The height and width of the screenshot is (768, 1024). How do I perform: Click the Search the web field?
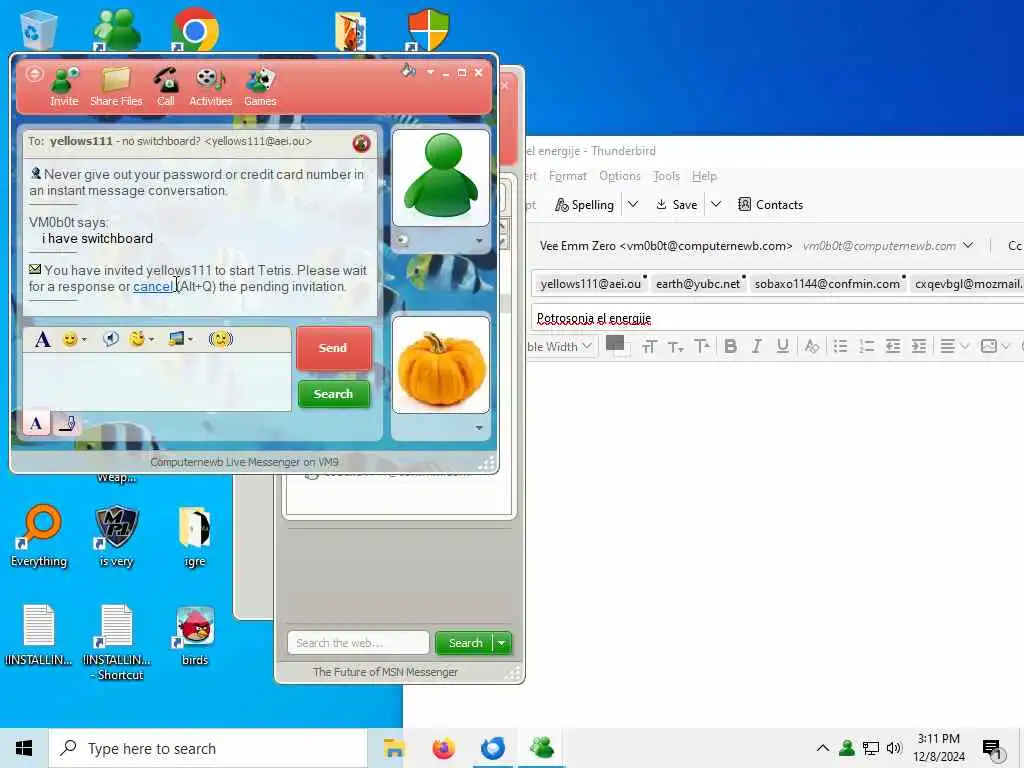358,643
